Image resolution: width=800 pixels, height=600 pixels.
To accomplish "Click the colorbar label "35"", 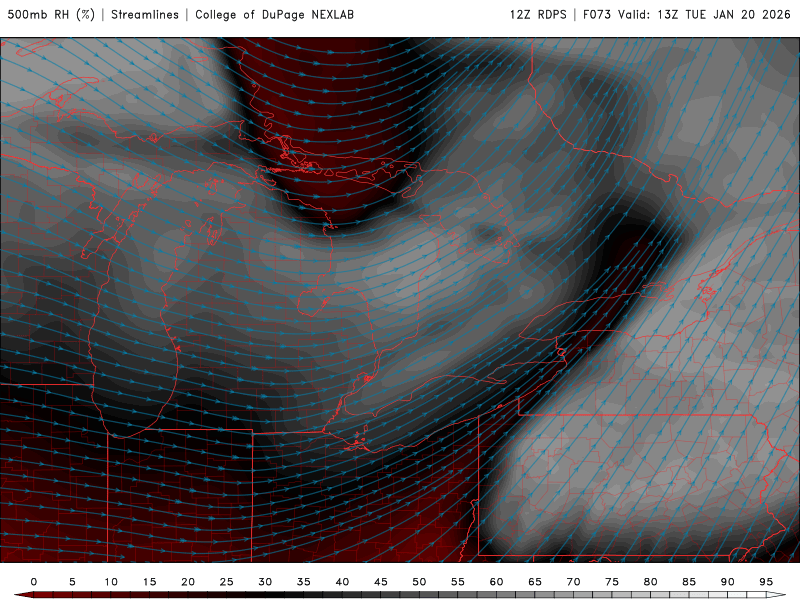I will click(x=304, y=582).
